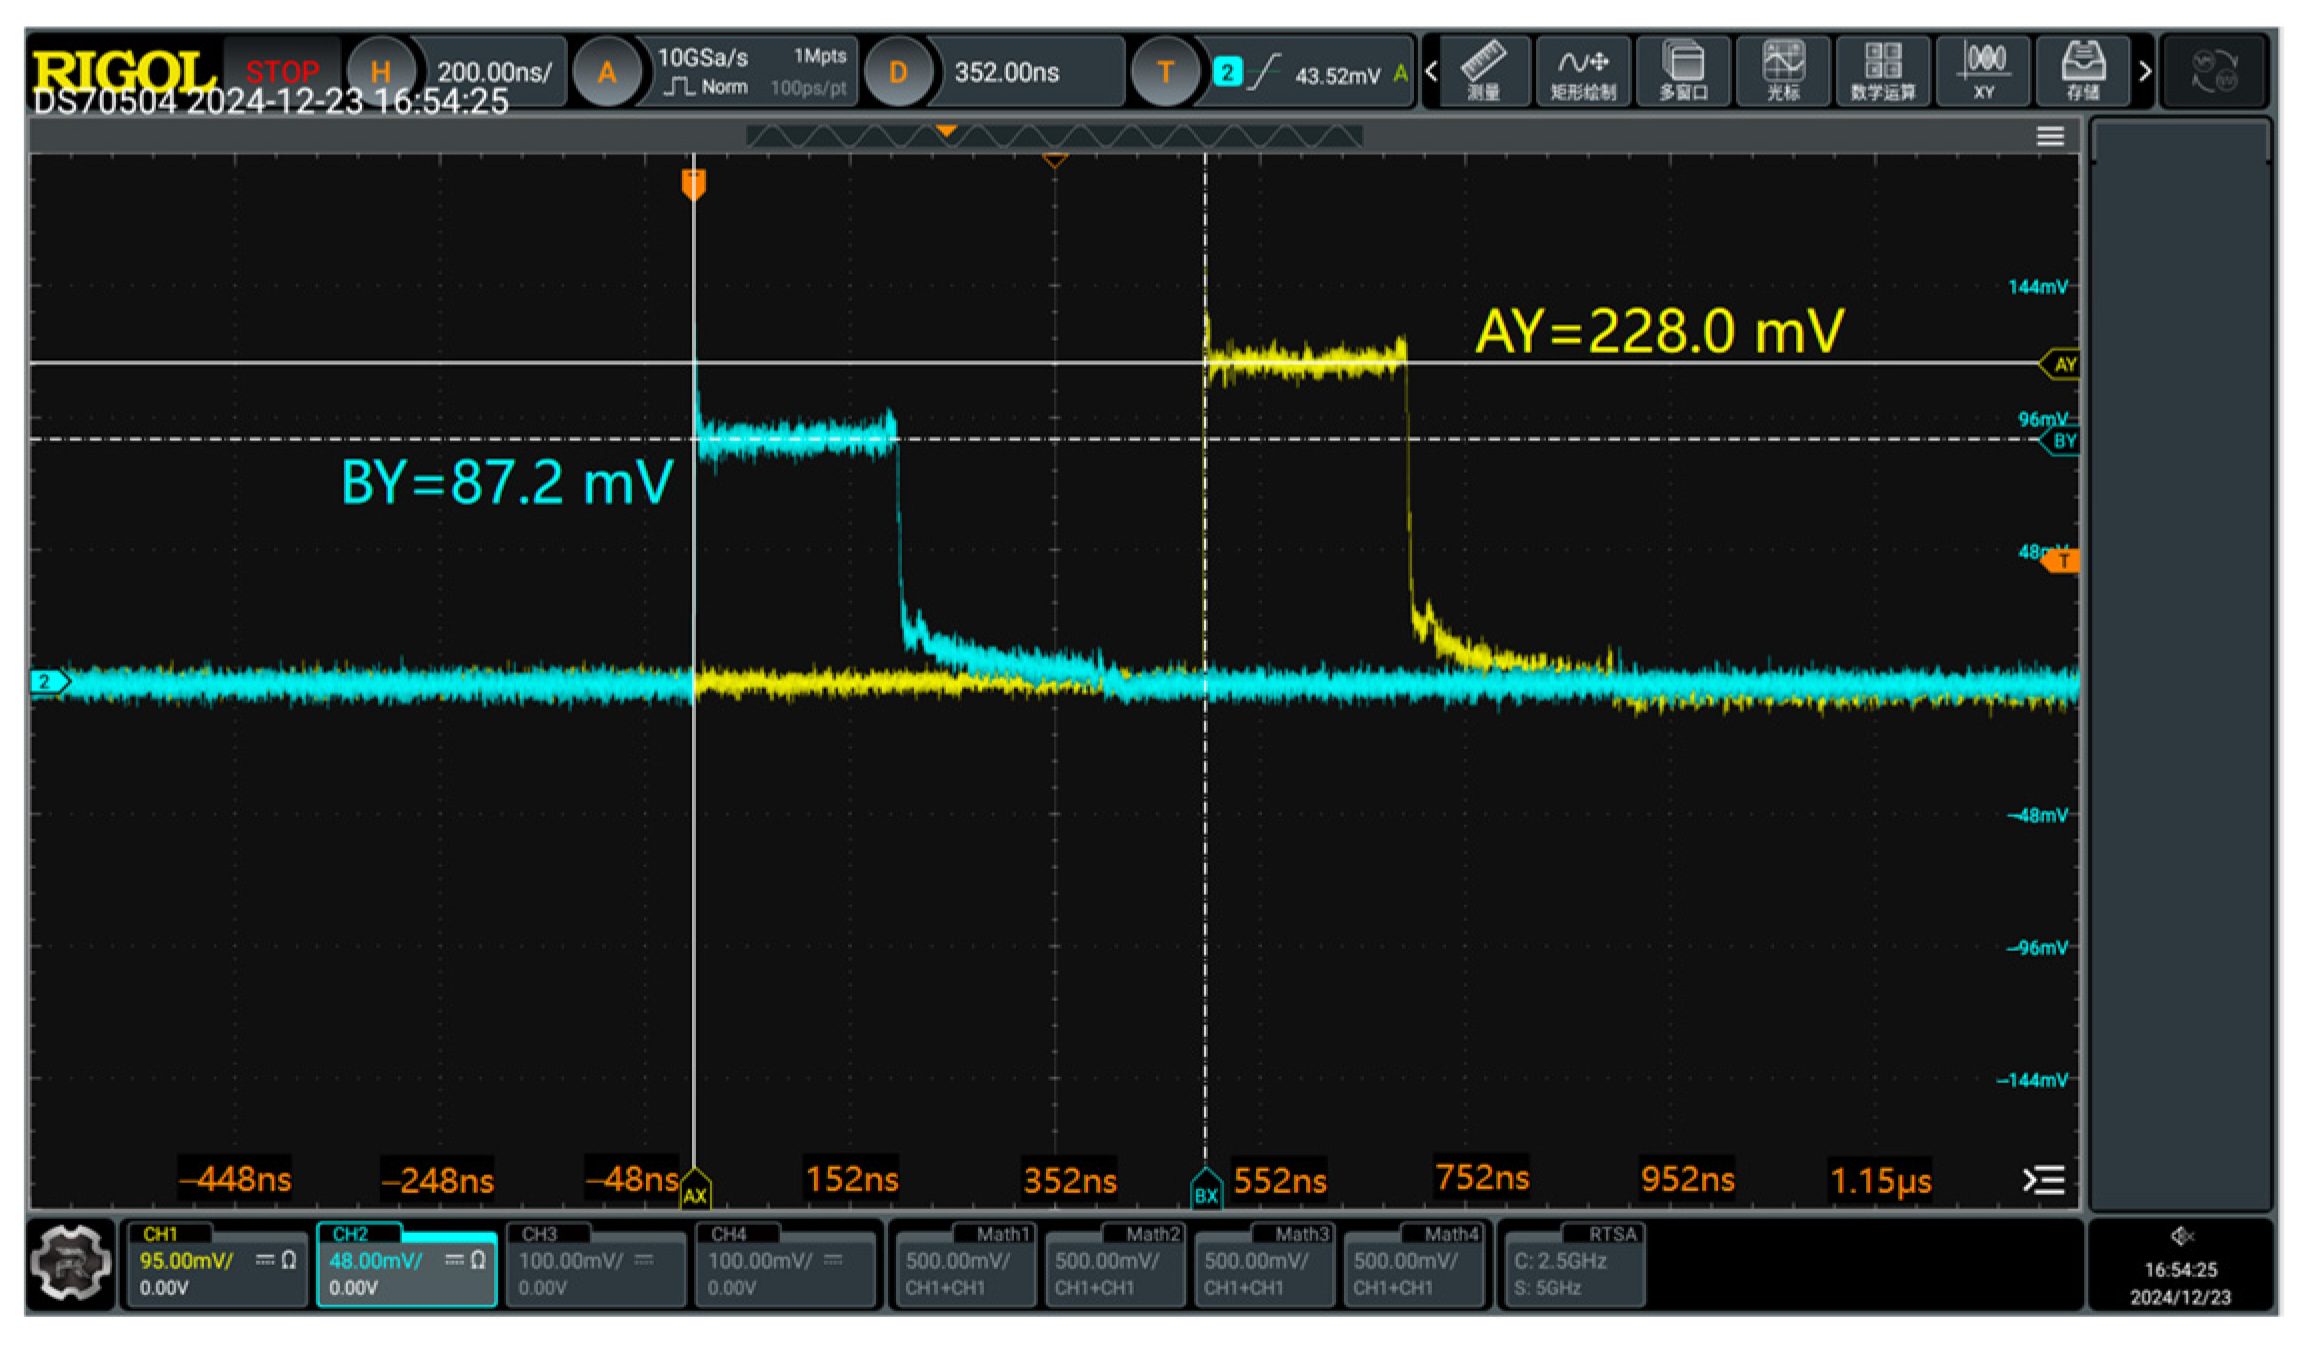
Task: Open horizontal timebase 200.00ns settings
Action: pos(494,72)
